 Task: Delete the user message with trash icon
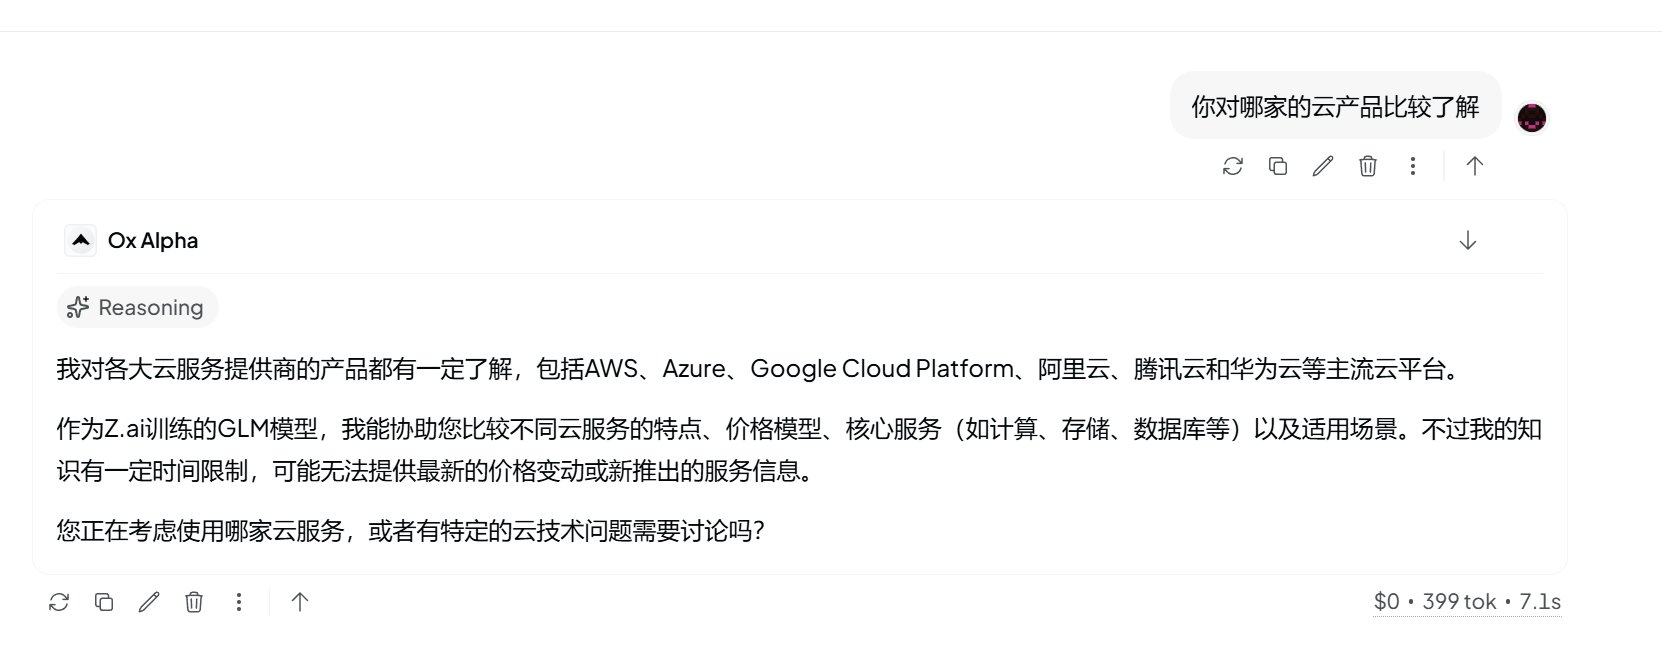[x=1367, y=166]
